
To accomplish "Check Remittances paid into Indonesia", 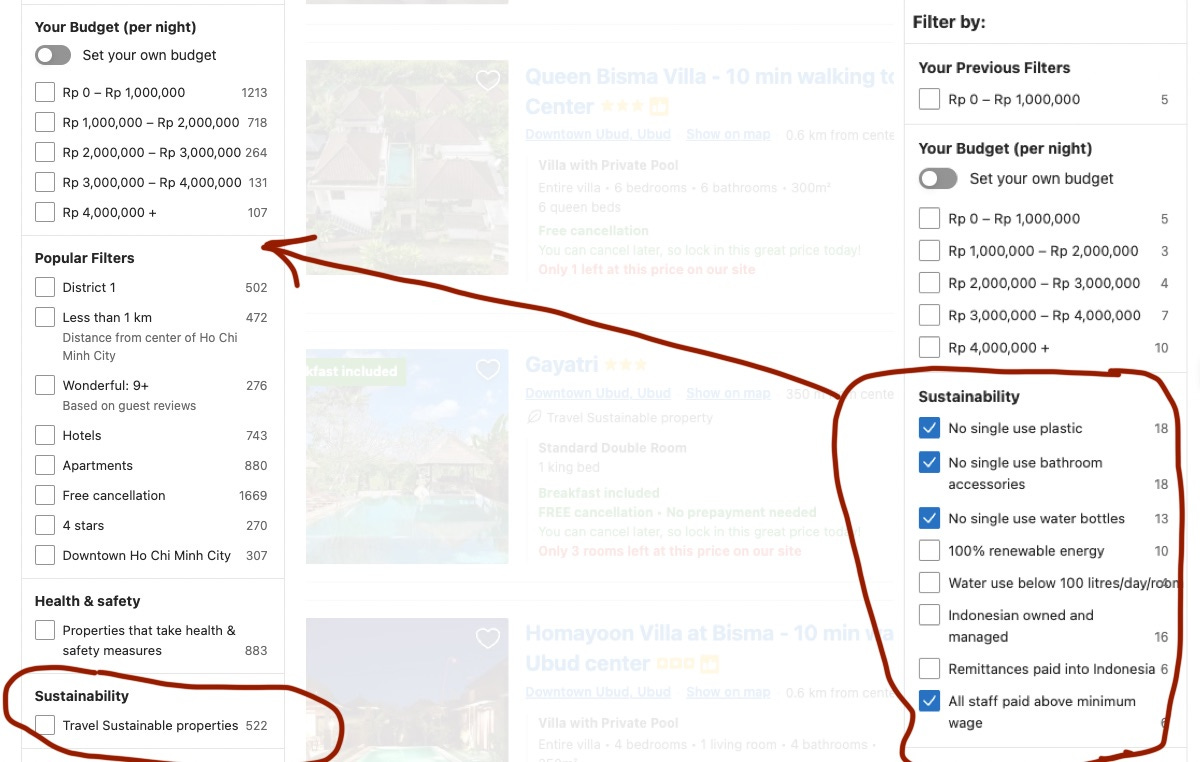I will pos(929,668).
